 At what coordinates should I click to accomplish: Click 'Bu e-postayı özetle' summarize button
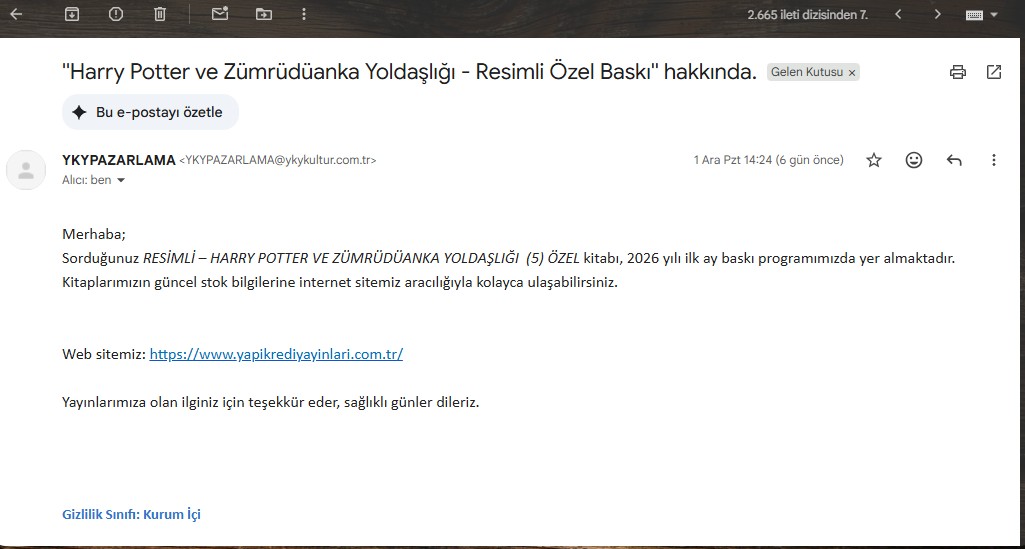pyautogui.click(x=150, y=112)
